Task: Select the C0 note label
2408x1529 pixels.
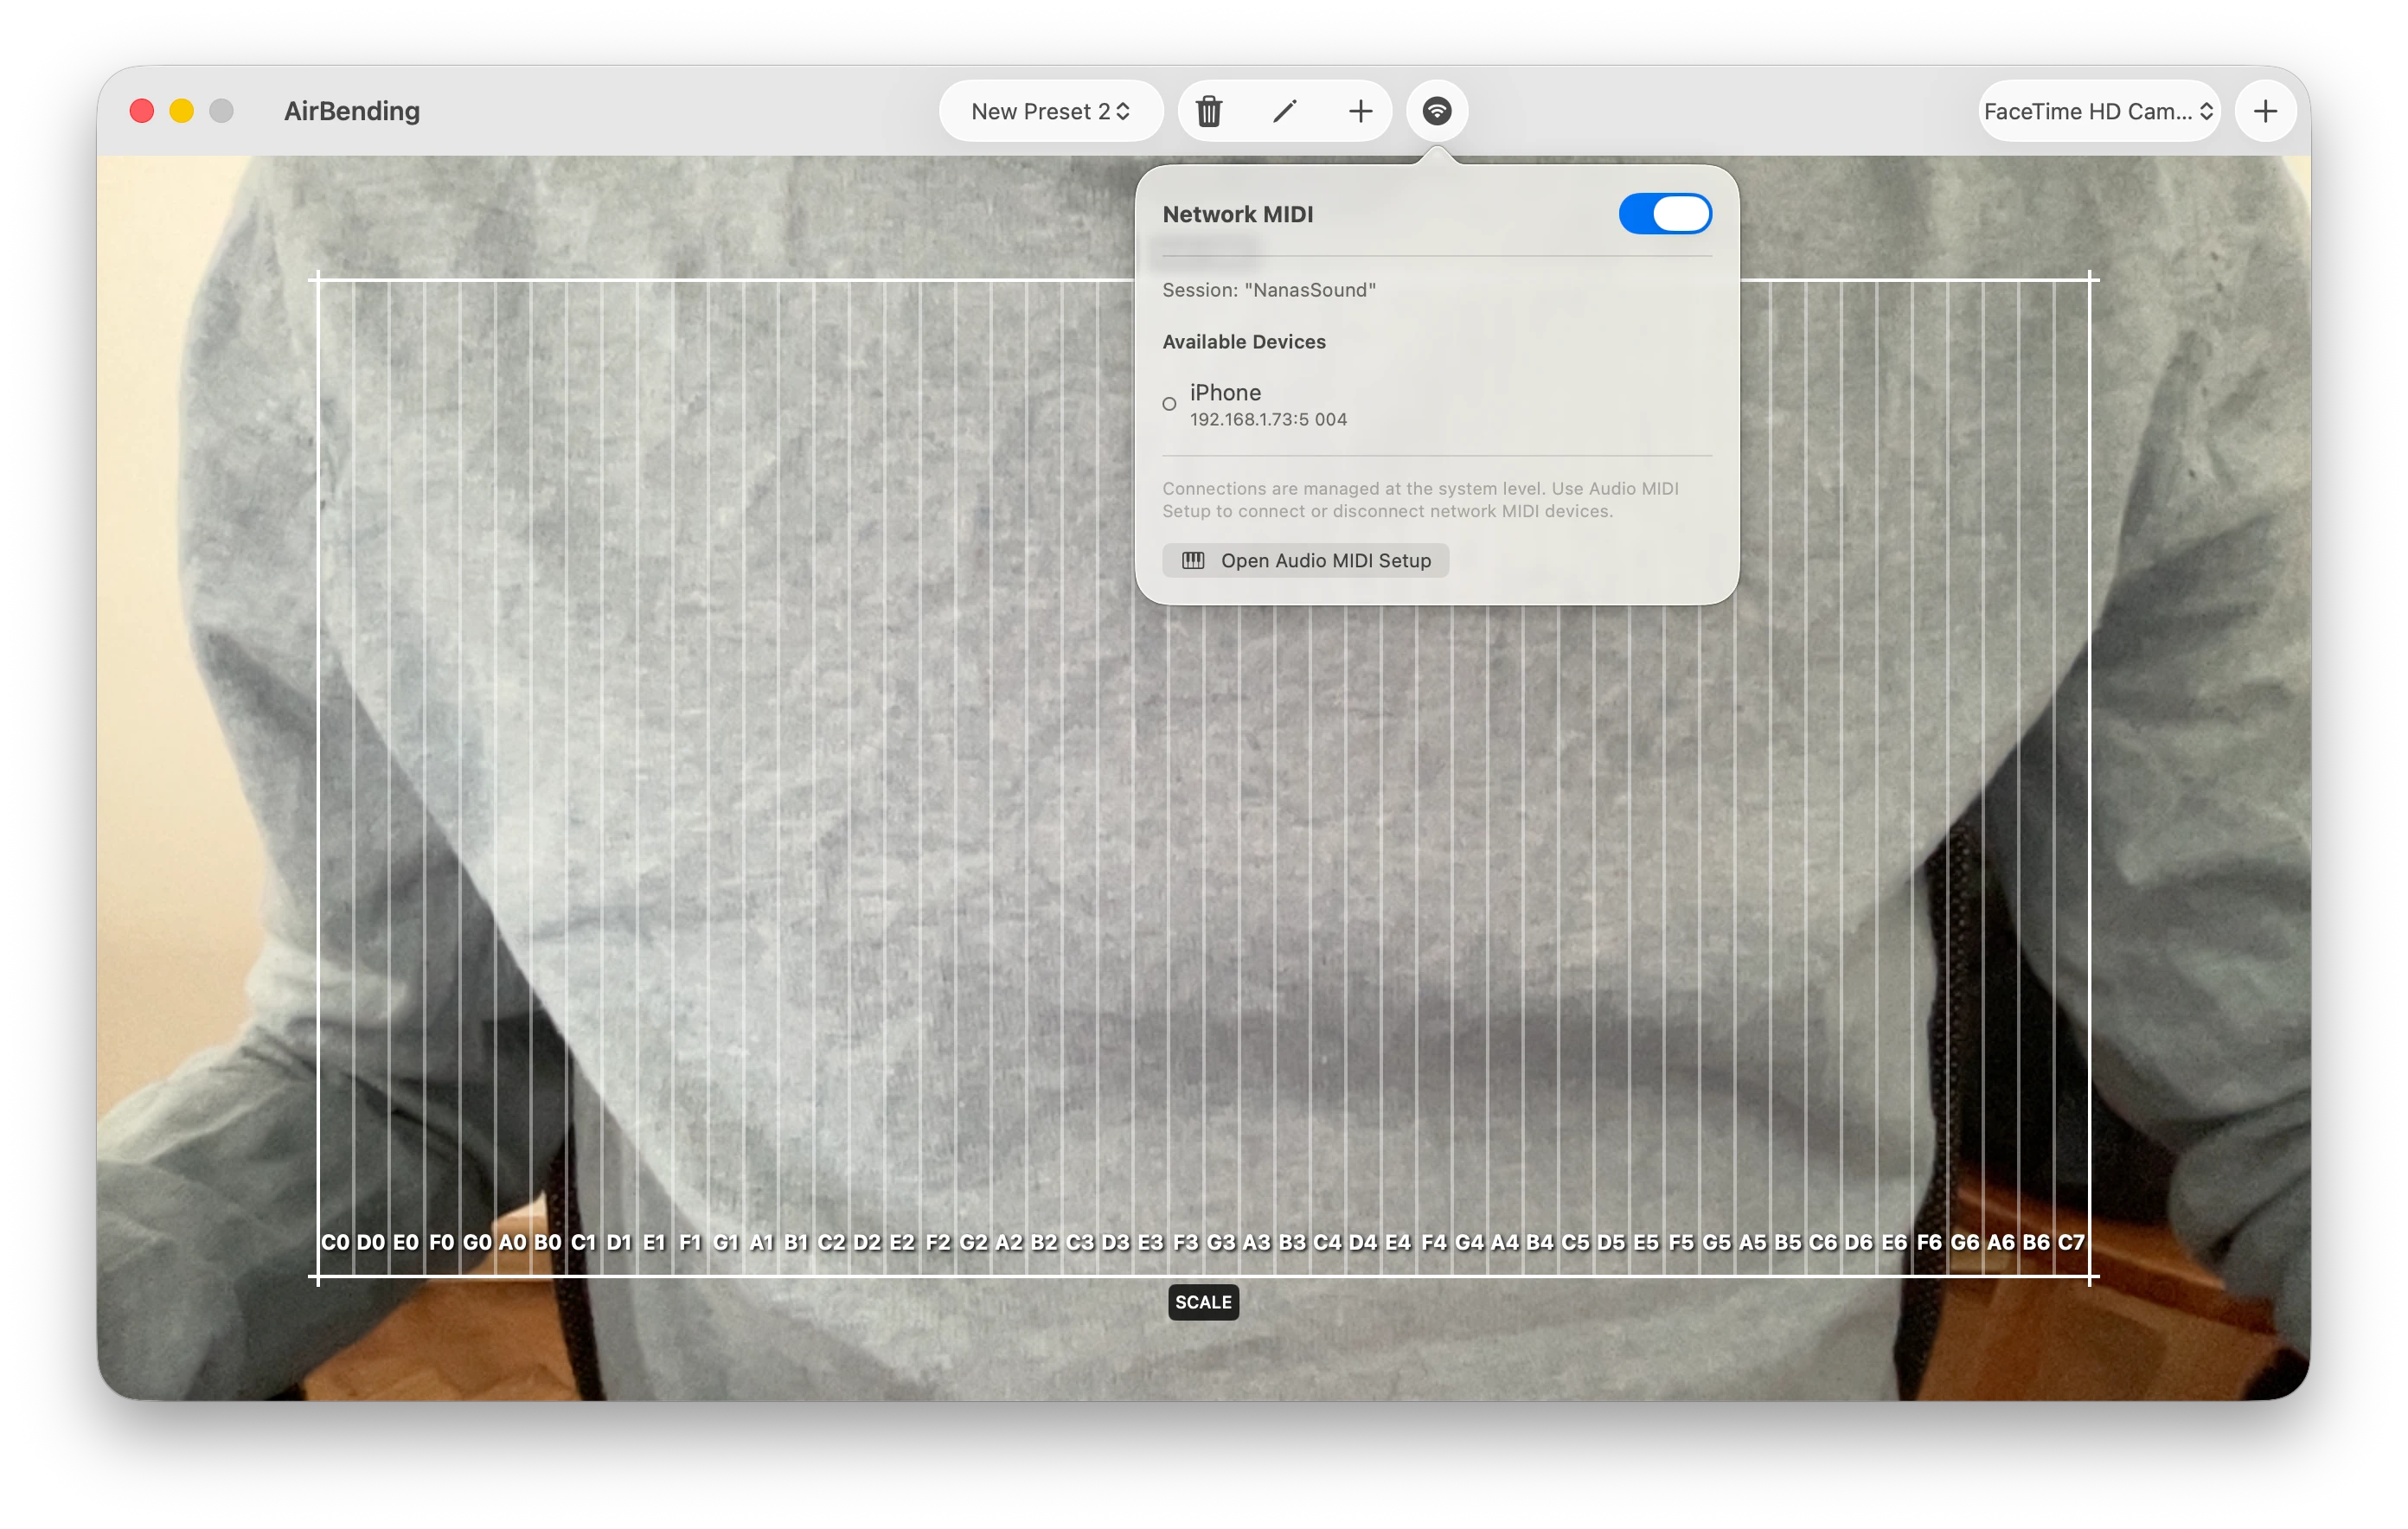Action: tap(334, 1242)
